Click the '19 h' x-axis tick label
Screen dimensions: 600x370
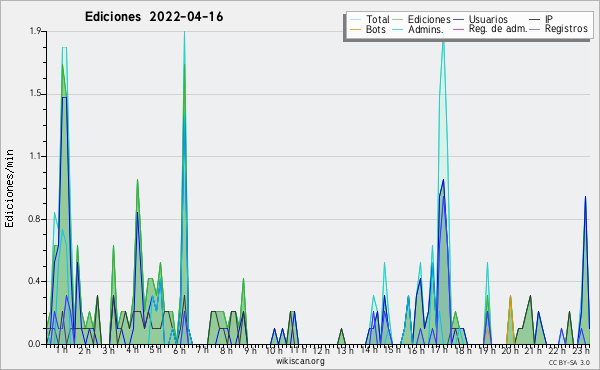pos(487,350)
